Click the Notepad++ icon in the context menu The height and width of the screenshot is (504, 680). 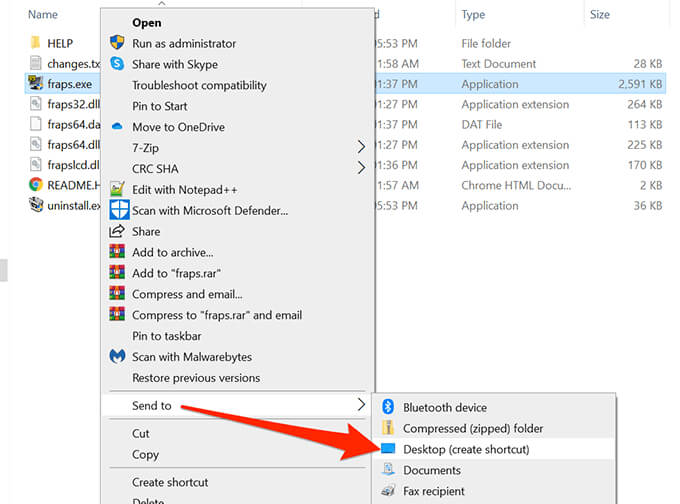pyautogui.click(x=117, y=189)
